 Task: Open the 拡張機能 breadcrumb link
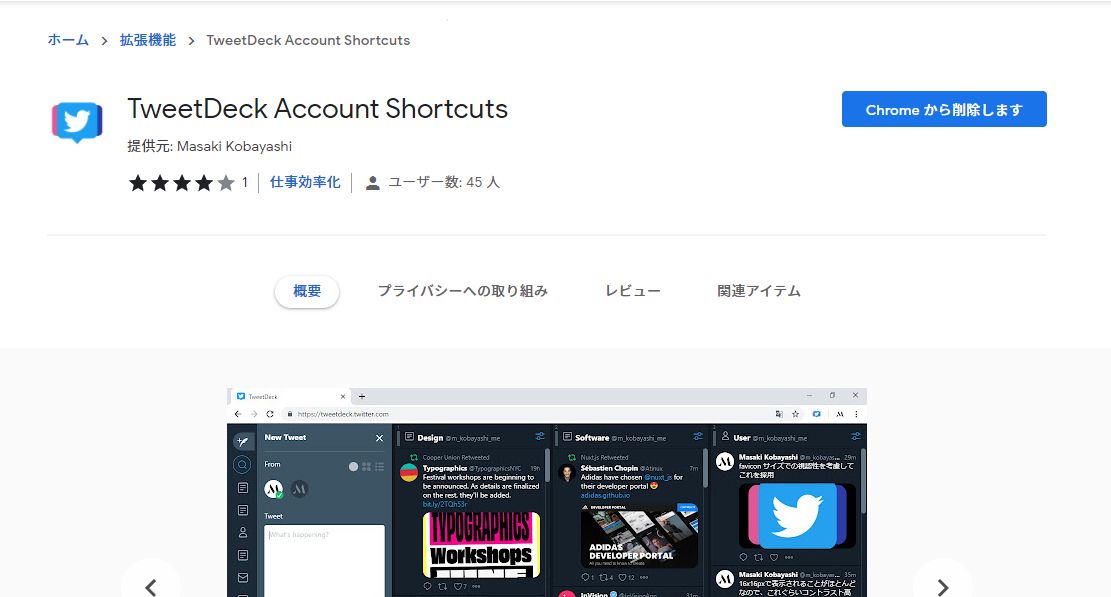coord(147,40)
